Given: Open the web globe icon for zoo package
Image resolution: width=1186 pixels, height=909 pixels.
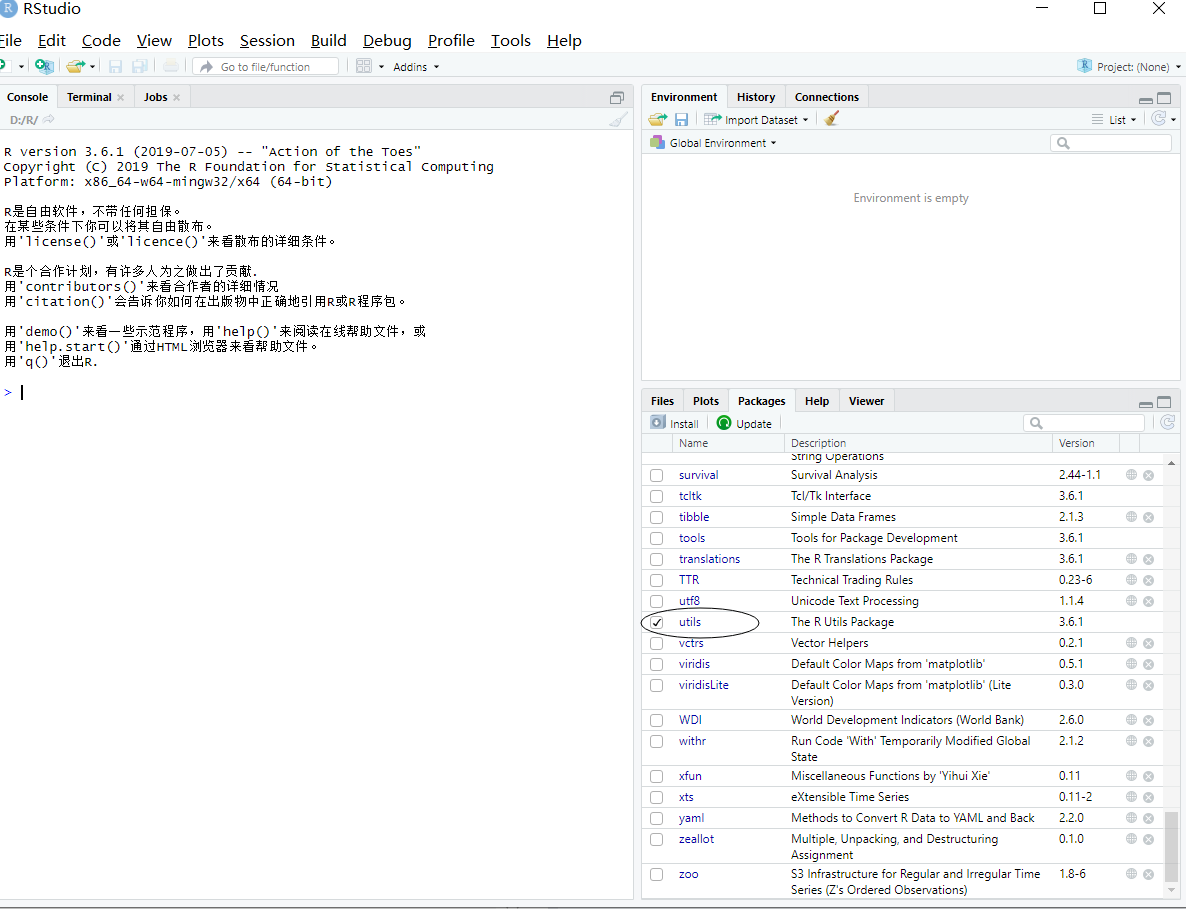Looking at the screenshot, I should 1132,873.
